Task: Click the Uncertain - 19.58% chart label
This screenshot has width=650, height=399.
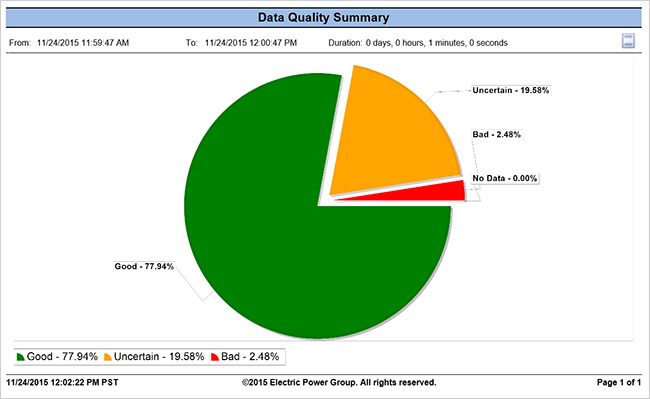Action: point(511,90)
